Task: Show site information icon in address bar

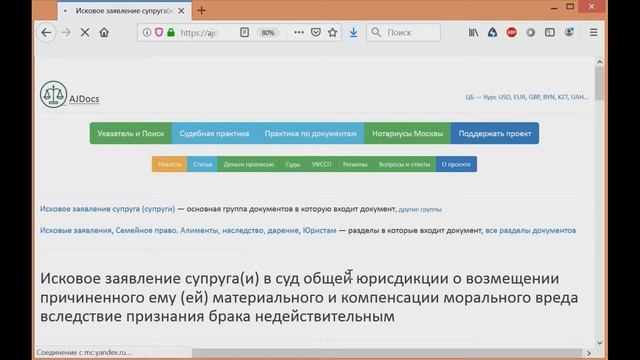Action: pos(147,32)
